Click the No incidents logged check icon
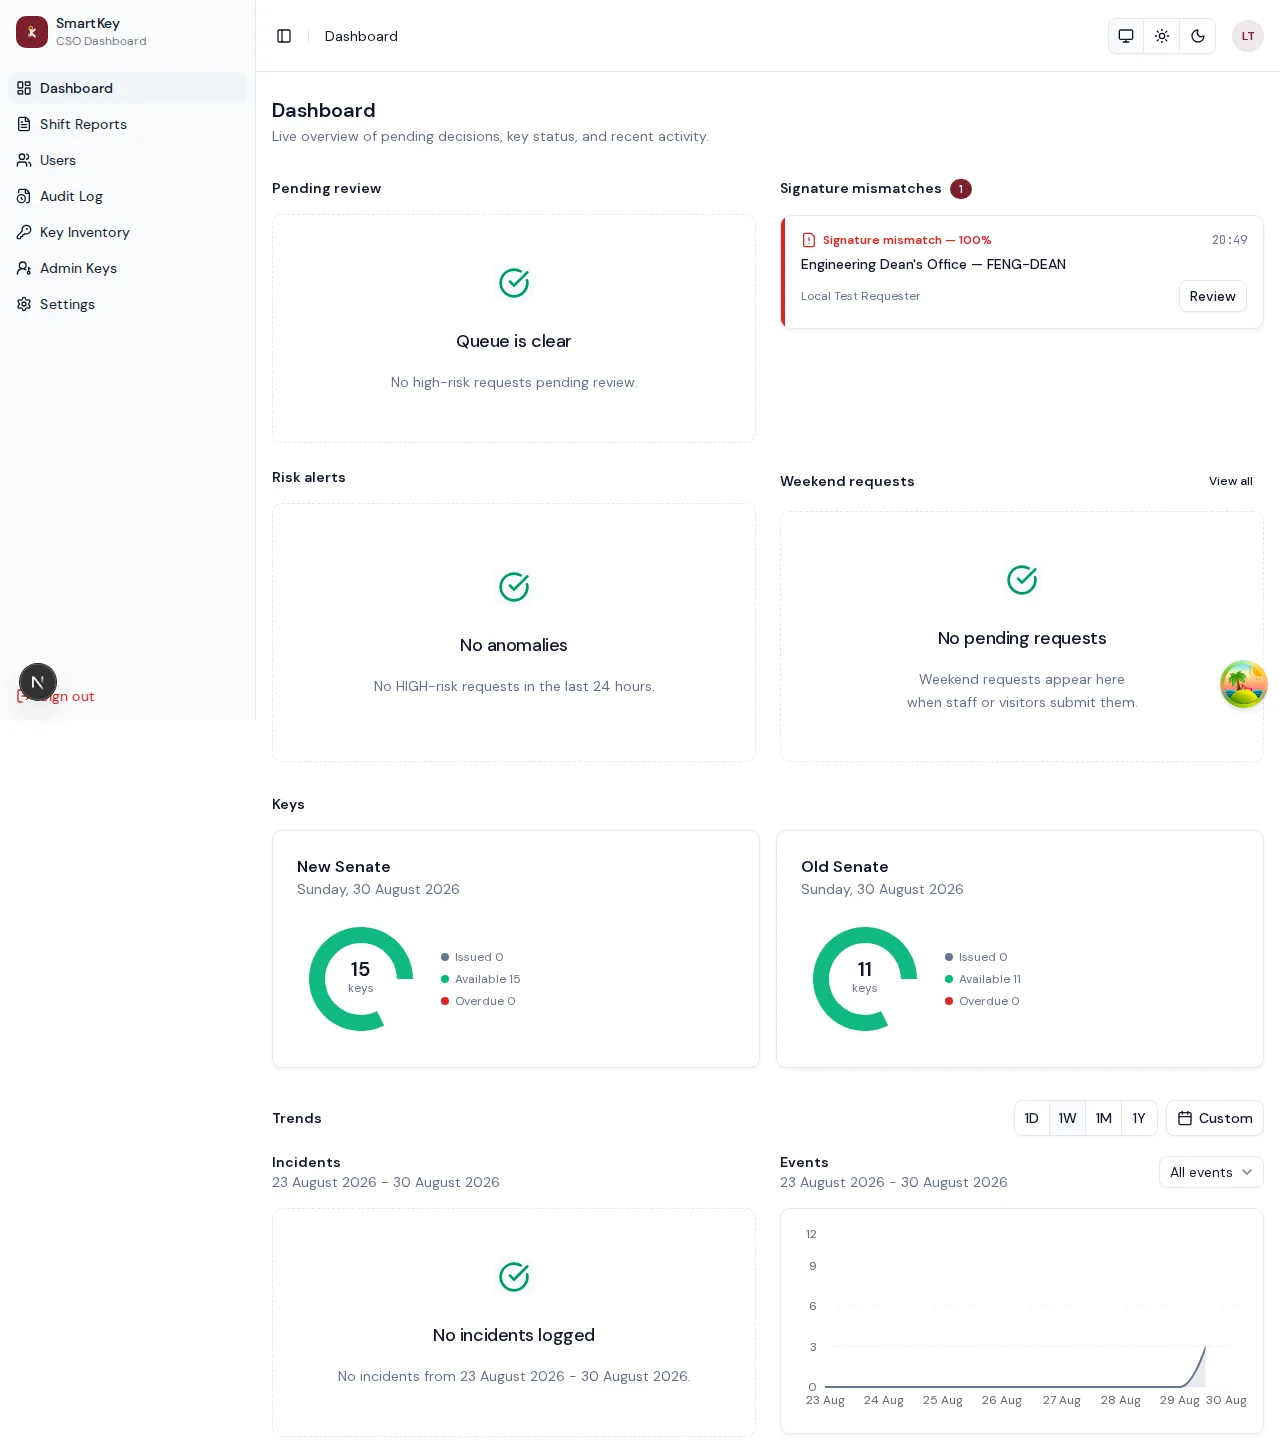Screen dimensions: 1280x1453 click(514, 1277)
